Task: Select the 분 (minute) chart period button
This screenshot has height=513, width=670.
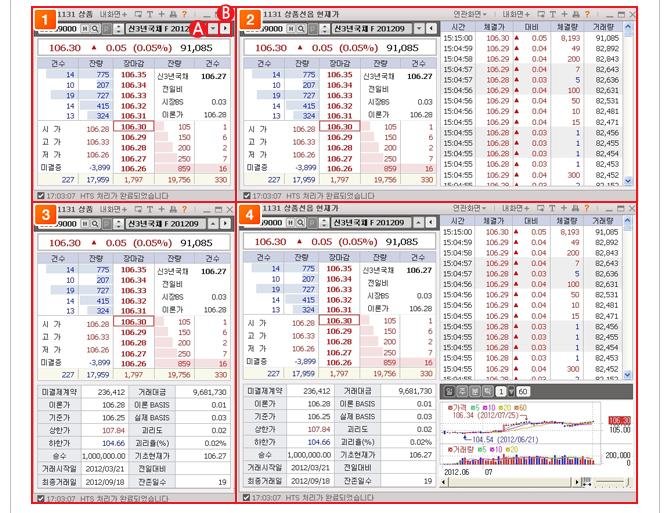Action: (x=475, y=391)
